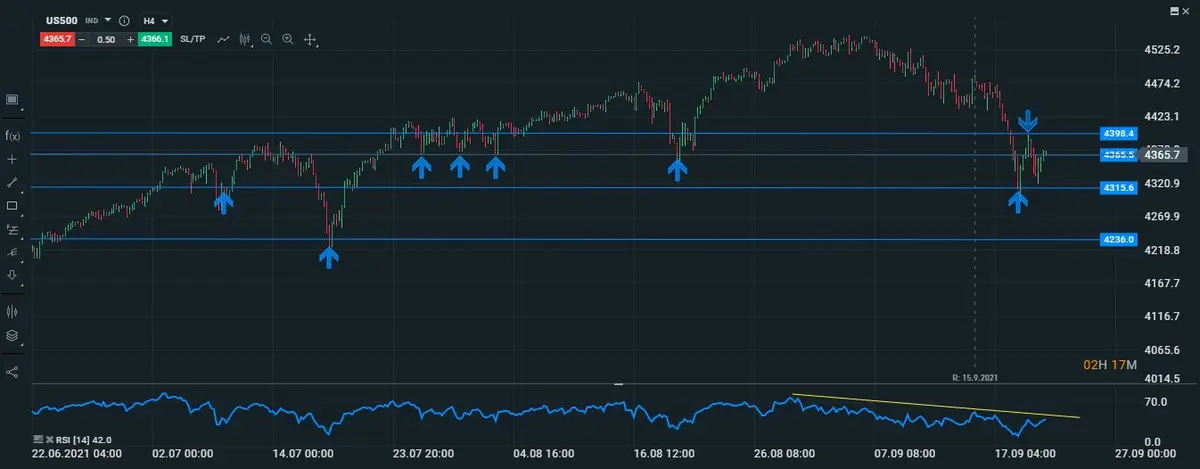Toggle the chart move/pan mode
The height and width of the screenshot is (469, 1200).
310,40
